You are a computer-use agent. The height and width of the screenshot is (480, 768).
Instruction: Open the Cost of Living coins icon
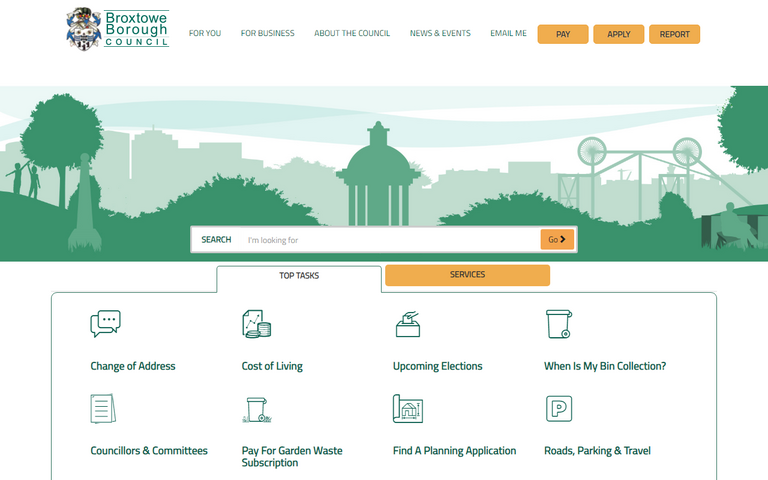click(257, 324)
